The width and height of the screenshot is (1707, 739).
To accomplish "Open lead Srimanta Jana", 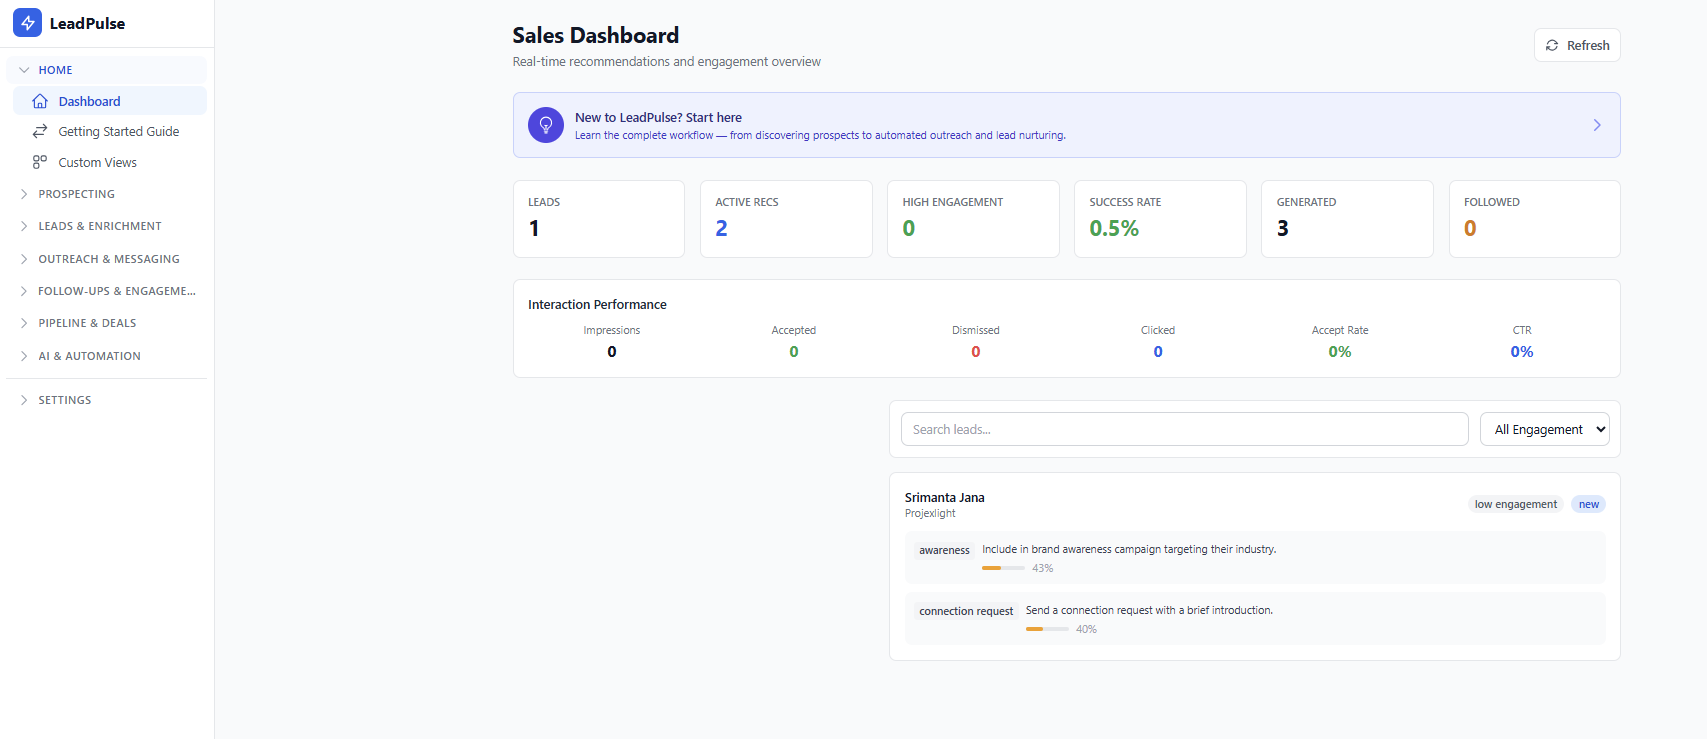I will (x=944, y=497).
